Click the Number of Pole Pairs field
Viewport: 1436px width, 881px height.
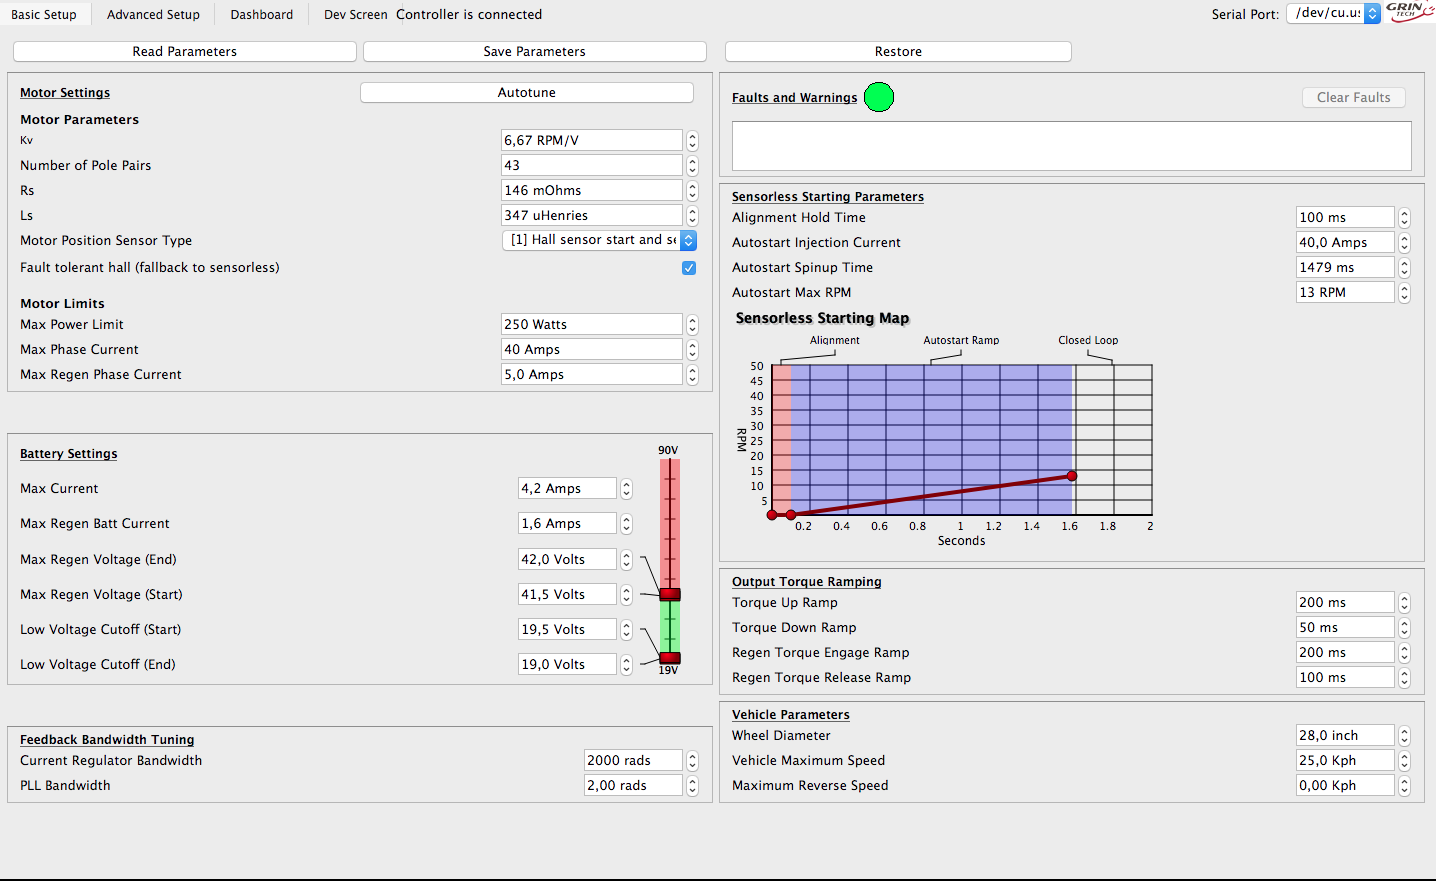click(591, 166)
